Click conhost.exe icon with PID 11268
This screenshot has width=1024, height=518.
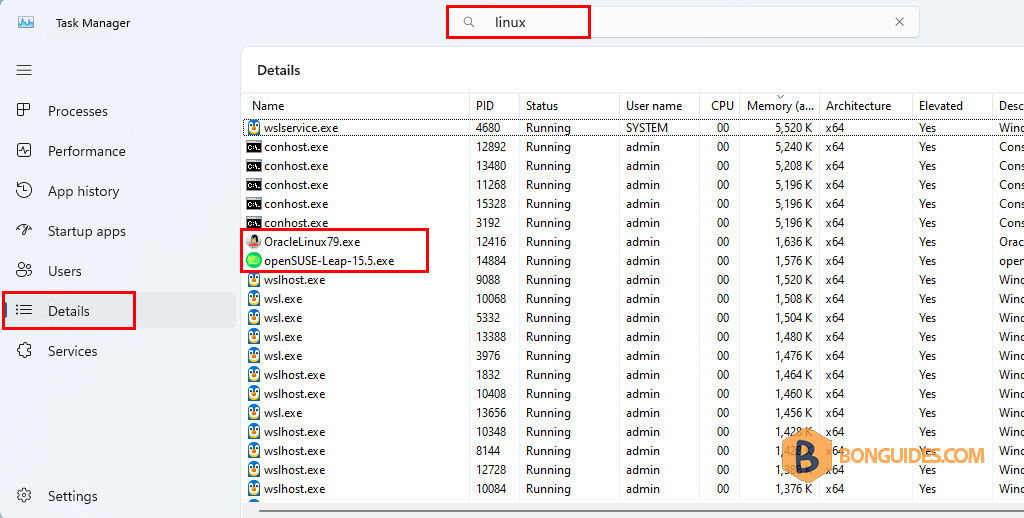[x=254, y=185]
